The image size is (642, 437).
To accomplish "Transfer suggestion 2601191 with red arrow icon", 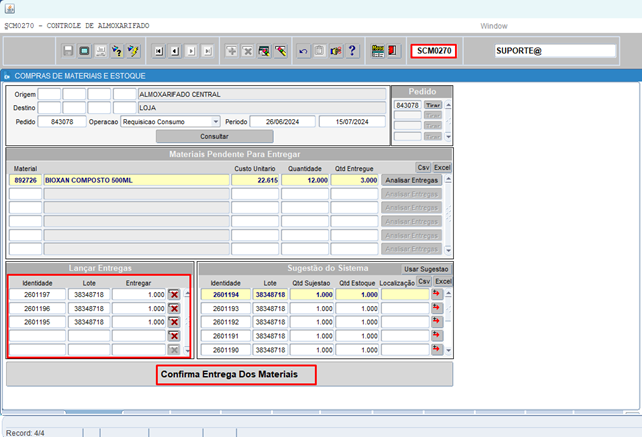I will 437,336.
